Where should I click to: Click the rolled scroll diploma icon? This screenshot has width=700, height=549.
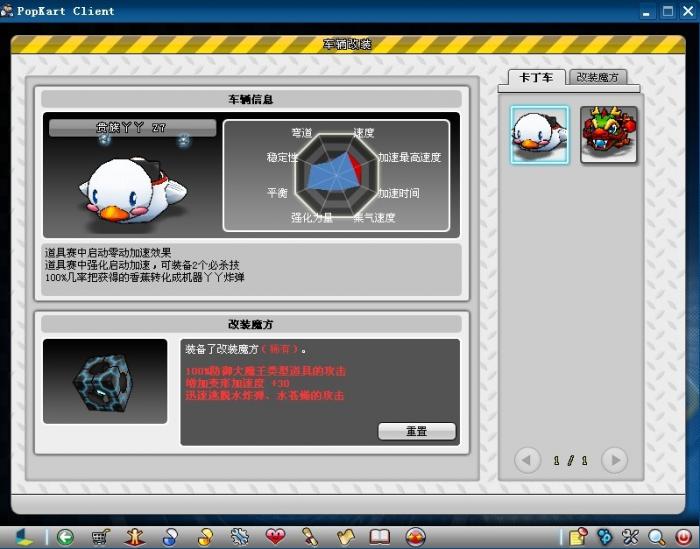pos(310,537)
